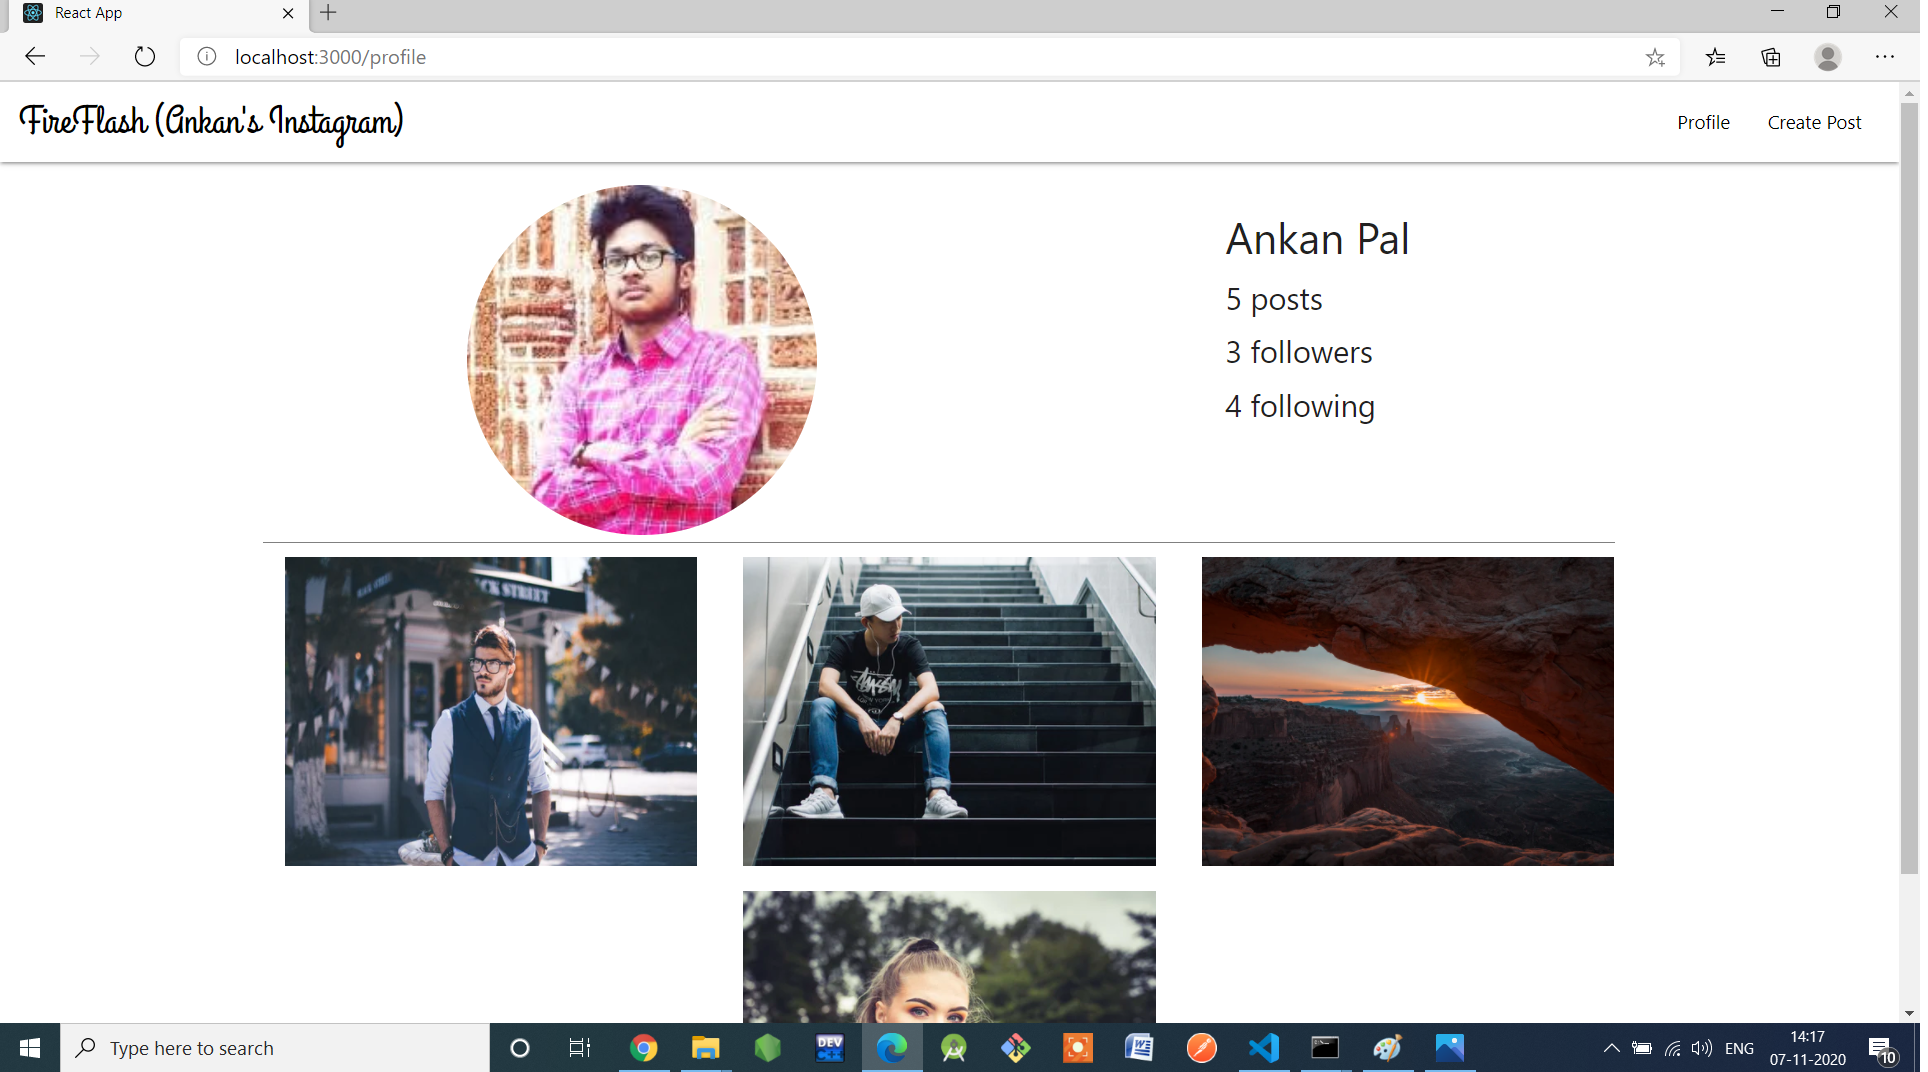Open the Collections icon
Viewport: 1928px width, 1072px height.
tap(1771, 57)
